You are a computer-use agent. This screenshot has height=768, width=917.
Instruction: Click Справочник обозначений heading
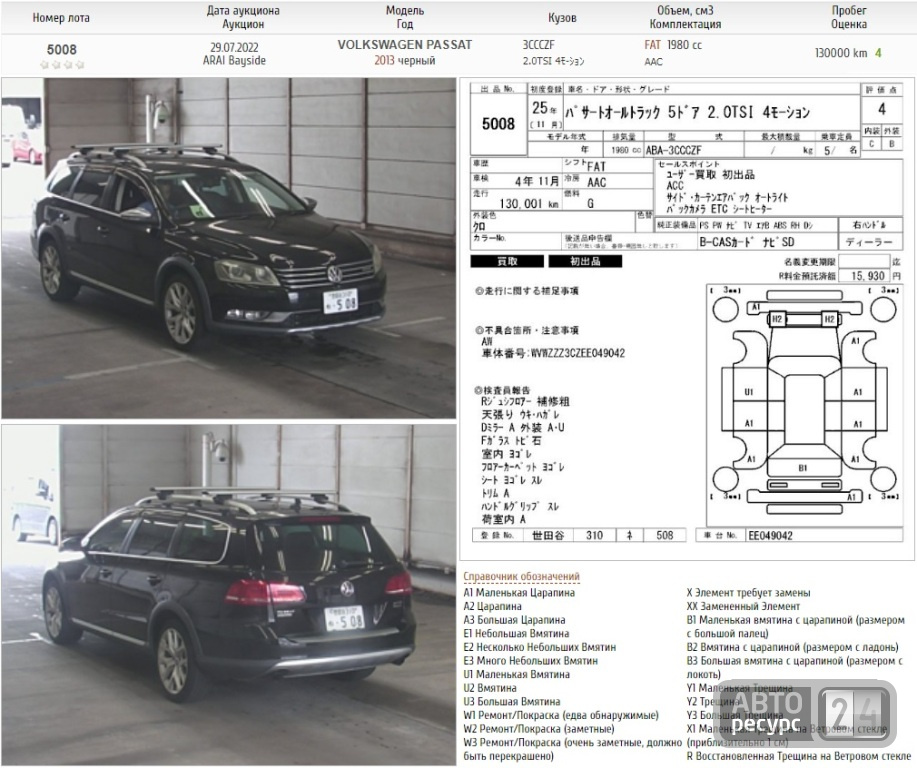pyautogui.click(x=521, y=577)
